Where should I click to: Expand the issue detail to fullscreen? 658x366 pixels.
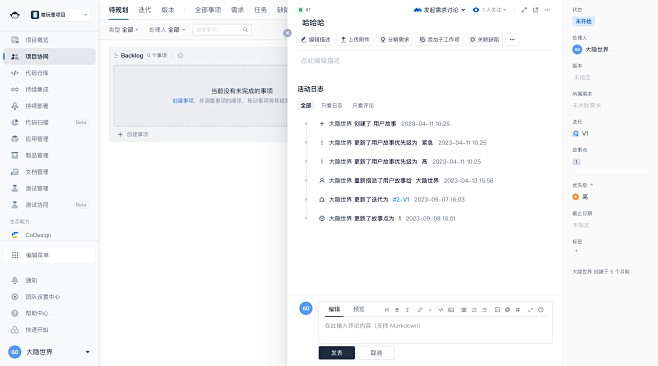[x=524, y=10]
